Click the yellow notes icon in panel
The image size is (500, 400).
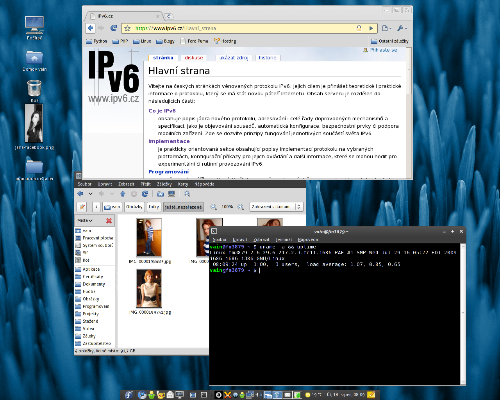pyautogui.click(x=371, y=395)
